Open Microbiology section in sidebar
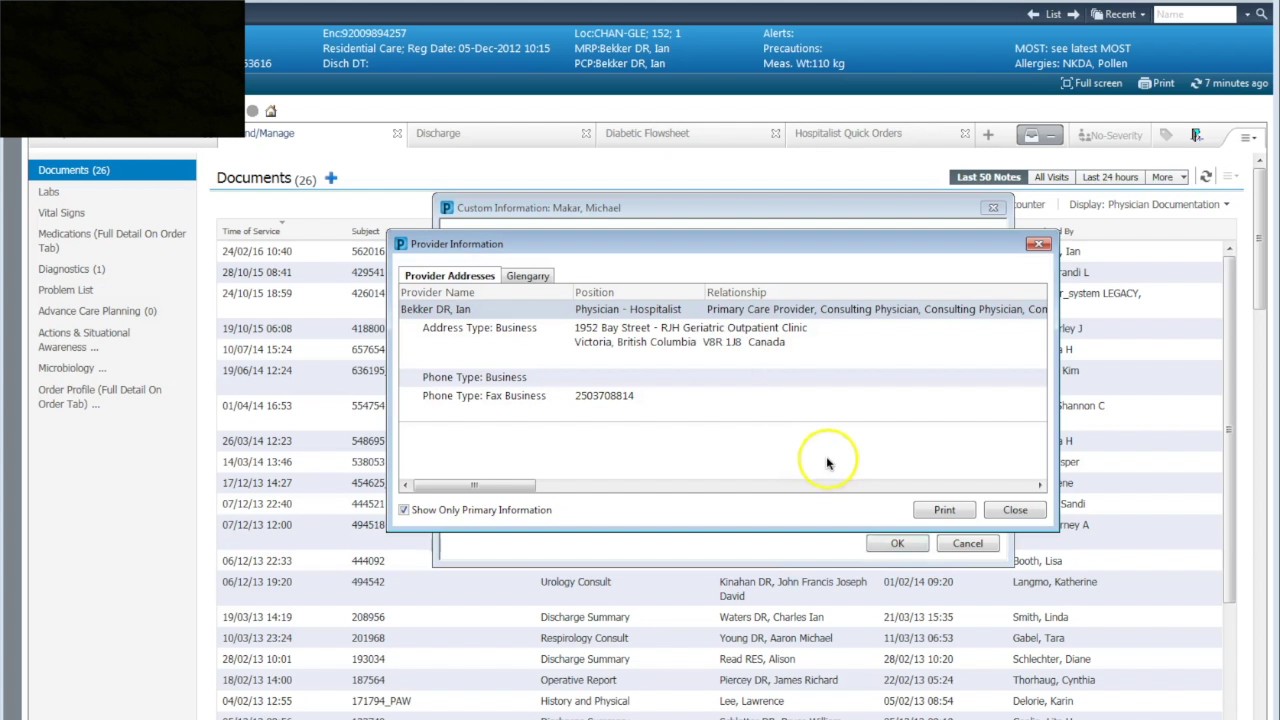The height and width of the screenshot is (720, 1280). [72, 368]
